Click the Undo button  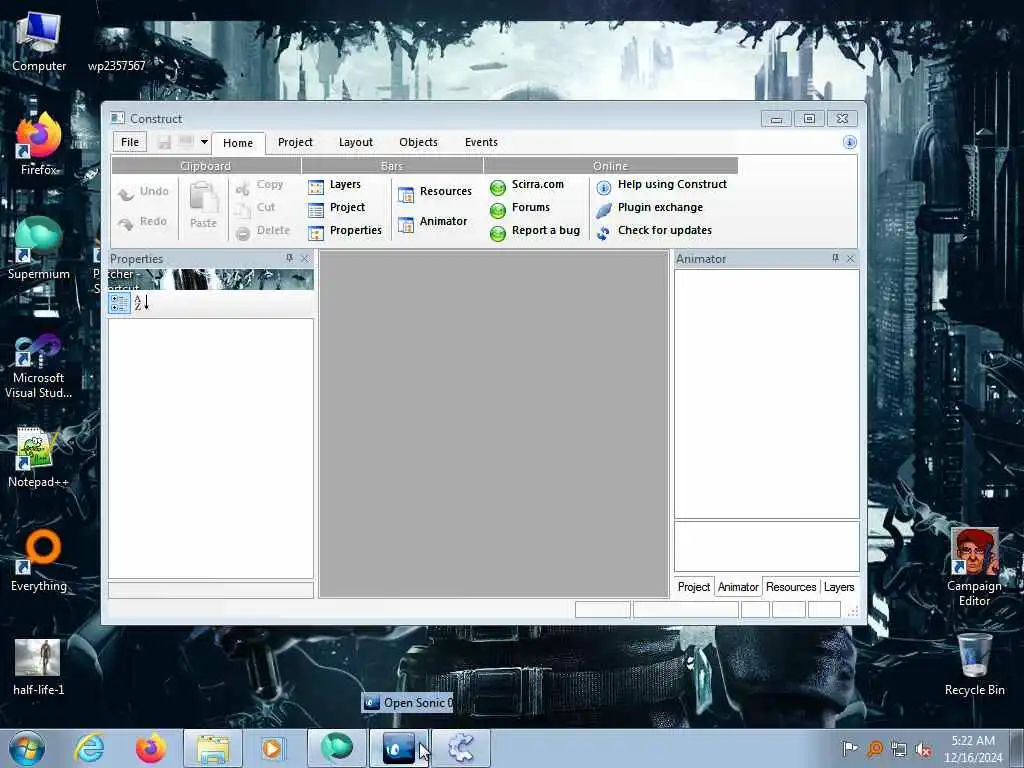pyautogui.click(x=143, y=192)
